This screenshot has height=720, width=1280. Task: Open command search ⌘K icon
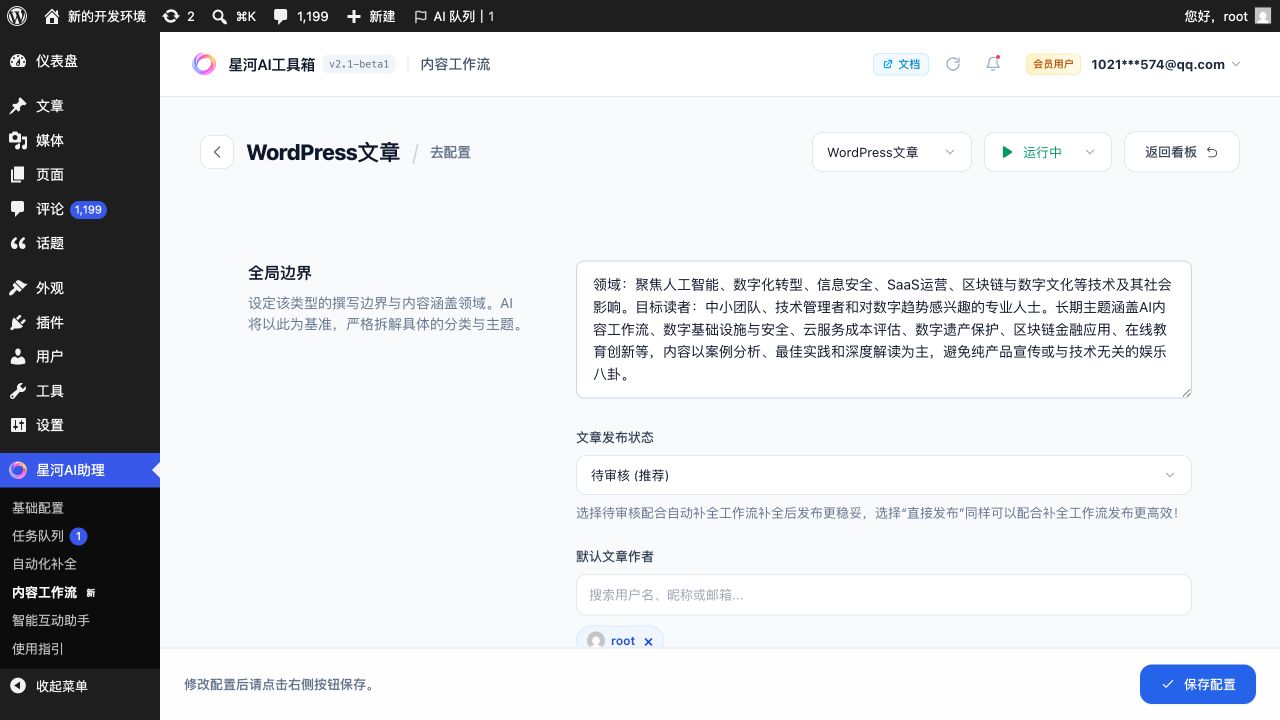click(234, 16)
